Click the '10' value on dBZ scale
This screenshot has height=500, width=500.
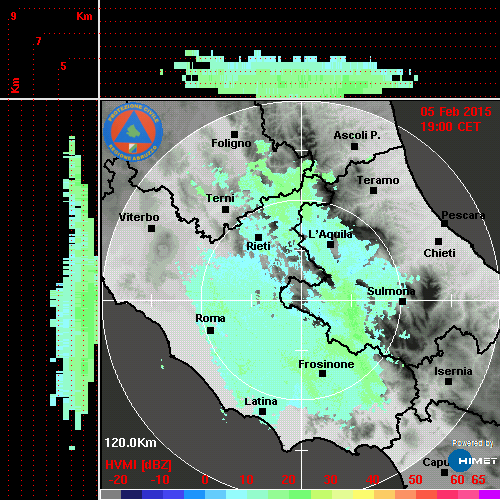(246, 480)
